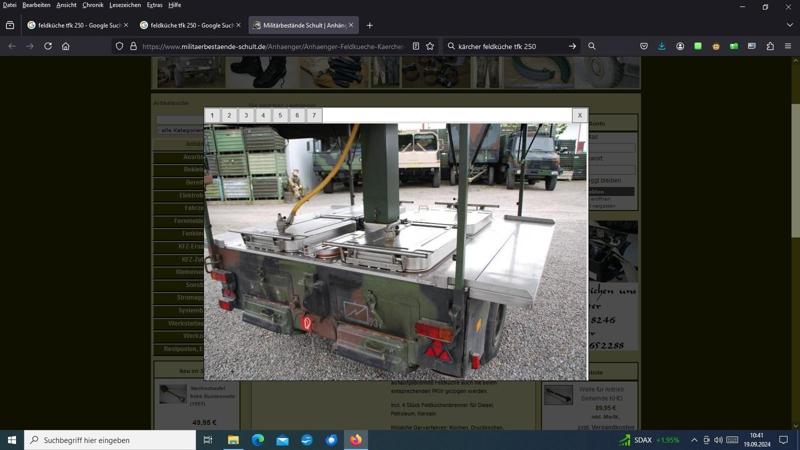Show image 5 in gallery
The height and width of the screenshot is (450, 800).
[280, 115]
